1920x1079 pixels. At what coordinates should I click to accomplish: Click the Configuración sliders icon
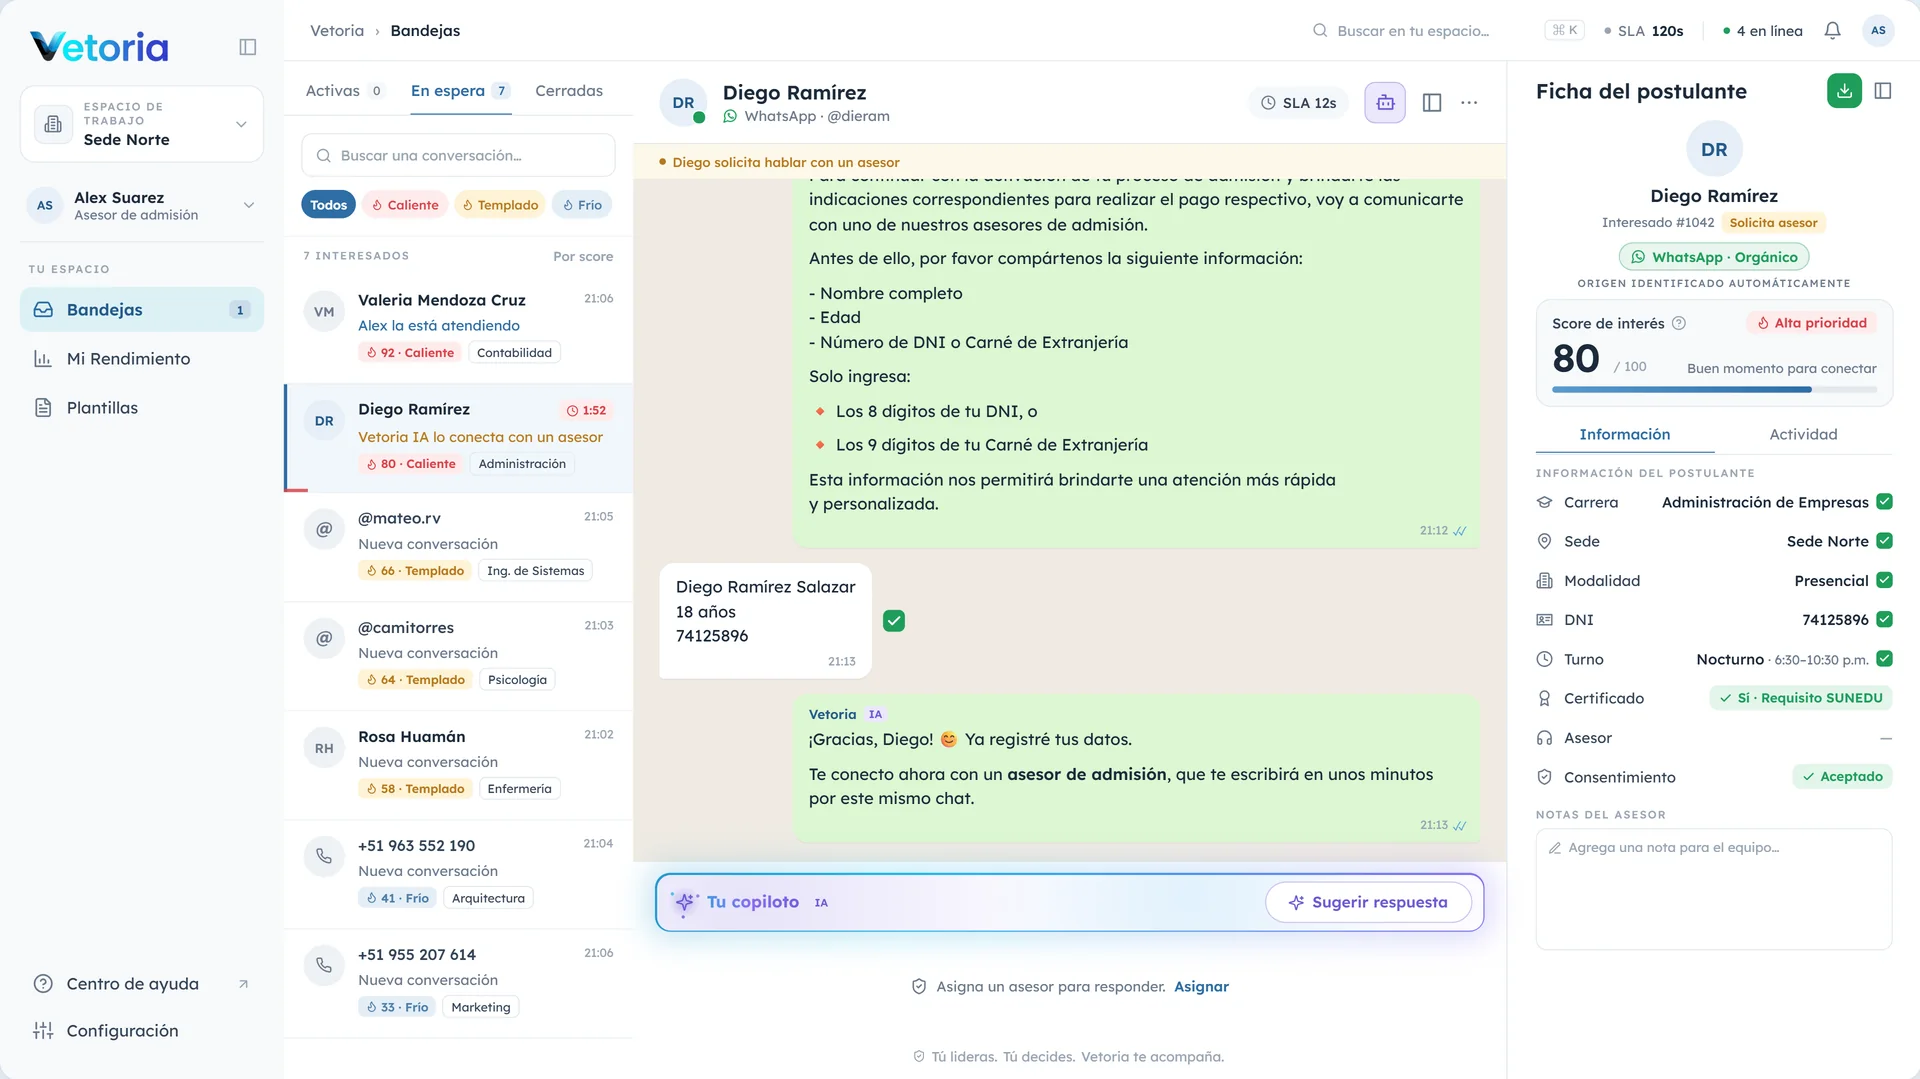tap(43, 1031)
